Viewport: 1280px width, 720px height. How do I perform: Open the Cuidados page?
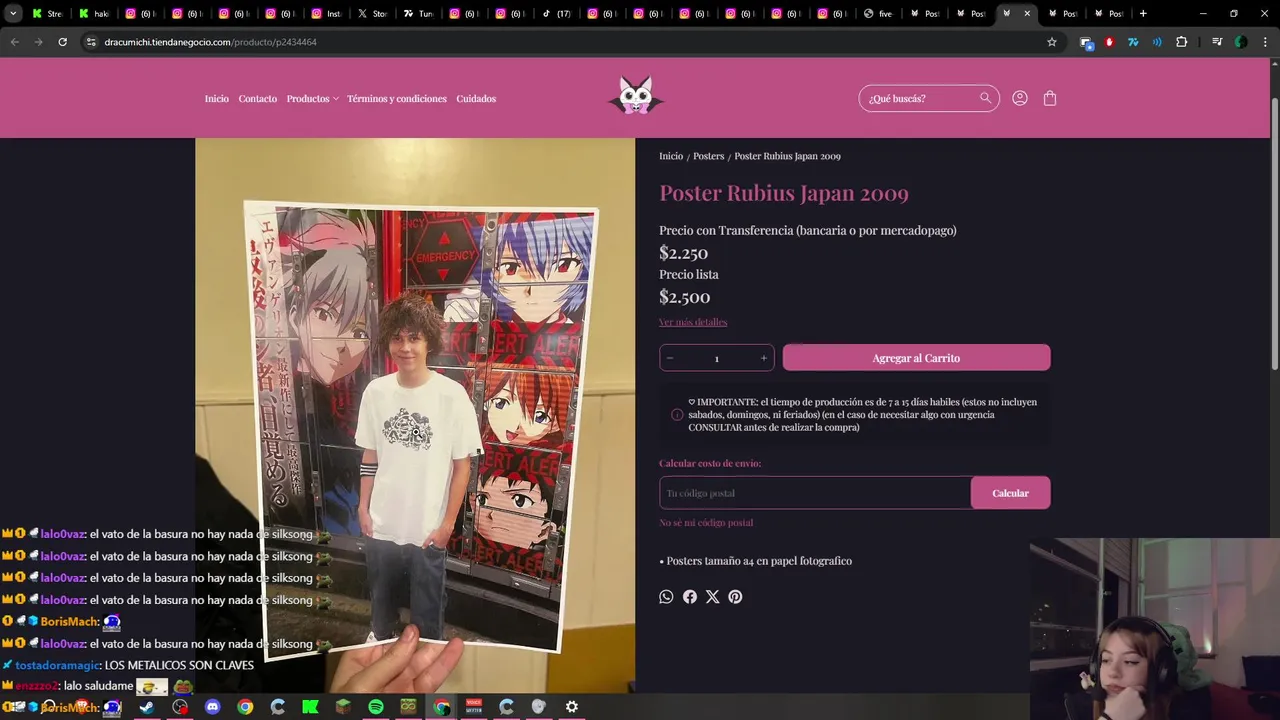coord(476,99)
